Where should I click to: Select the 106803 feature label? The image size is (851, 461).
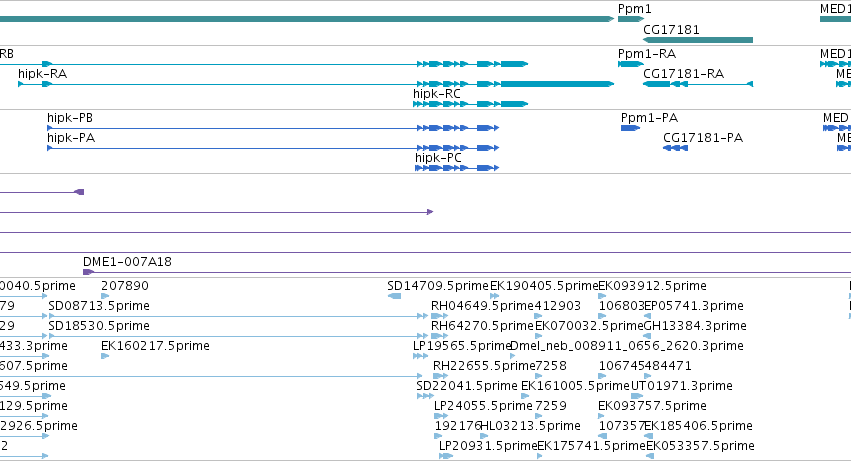tap(621, 306)
